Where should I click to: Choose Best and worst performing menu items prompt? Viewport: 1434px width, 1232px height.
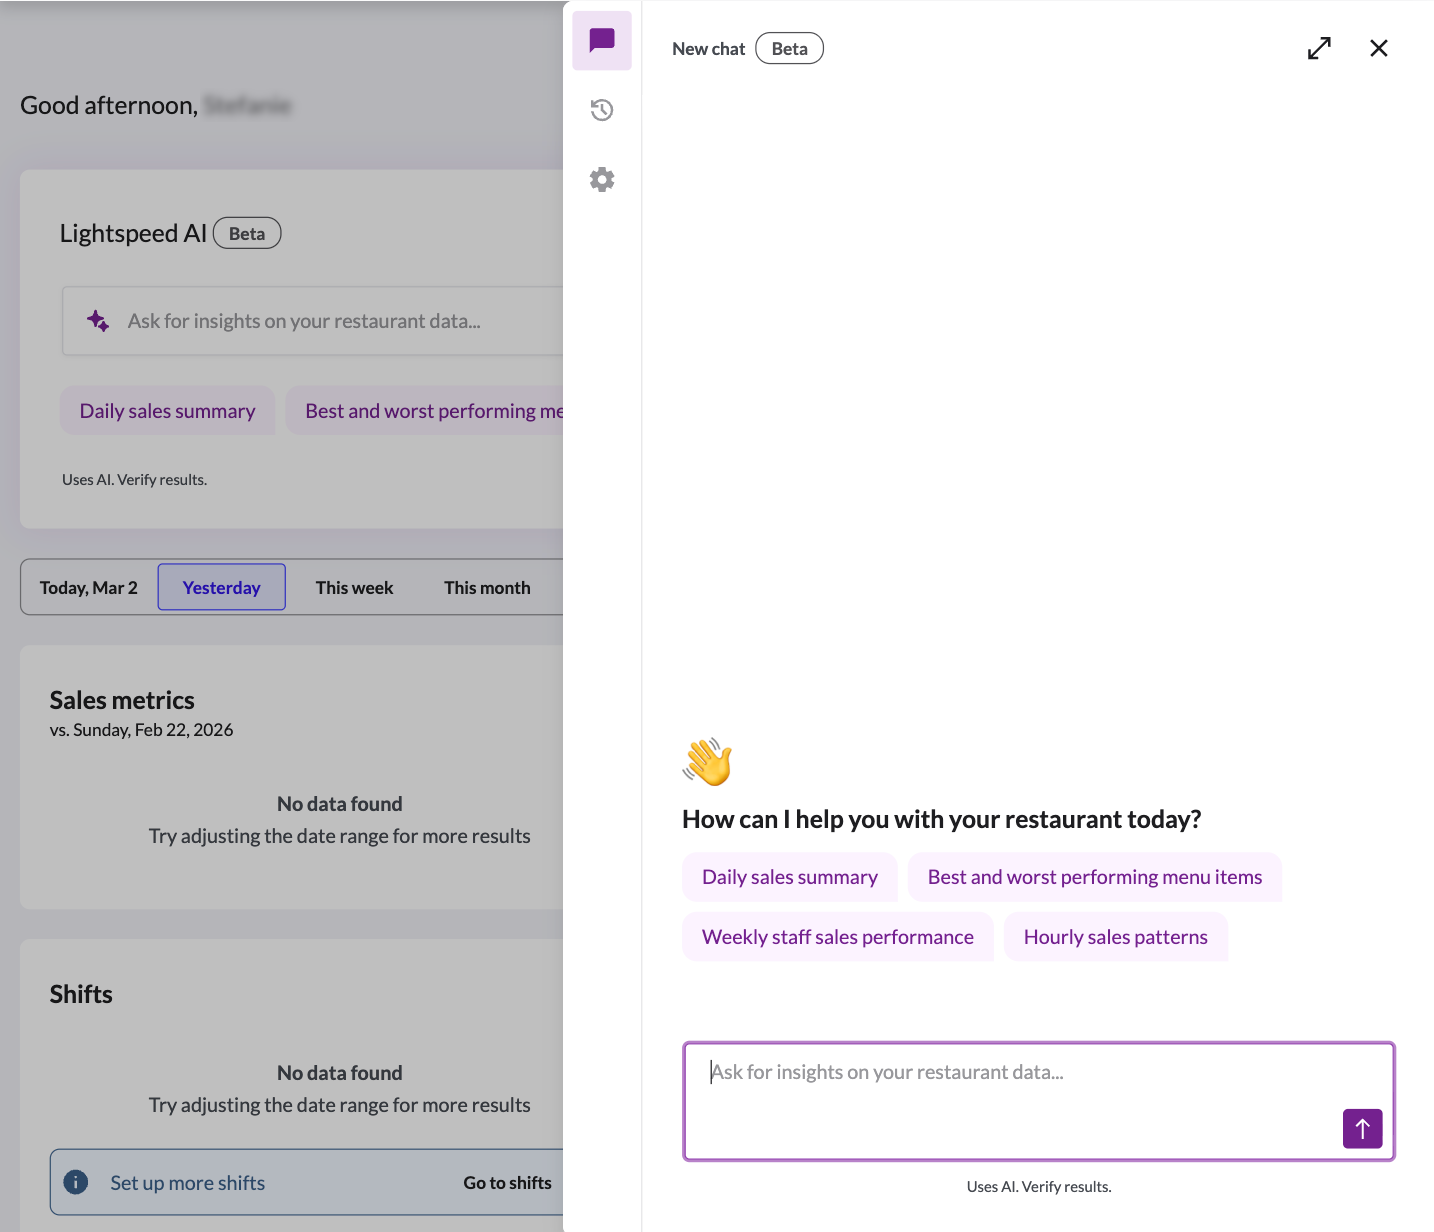(x=1094, y=876)
